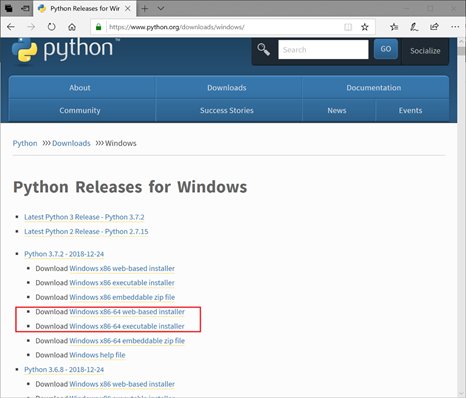Download 3.7.2 Windows x86 web-based installer
Viewport: 466px width, 398px height.
coord(122,268)
